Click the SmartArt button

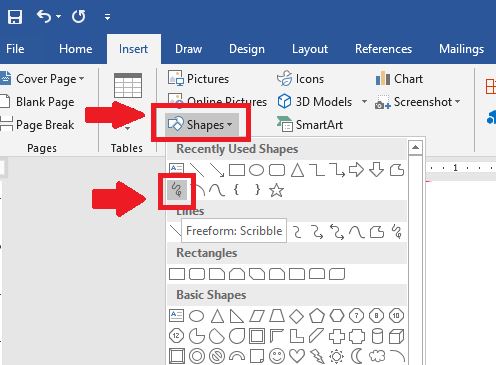click(310, 125)
